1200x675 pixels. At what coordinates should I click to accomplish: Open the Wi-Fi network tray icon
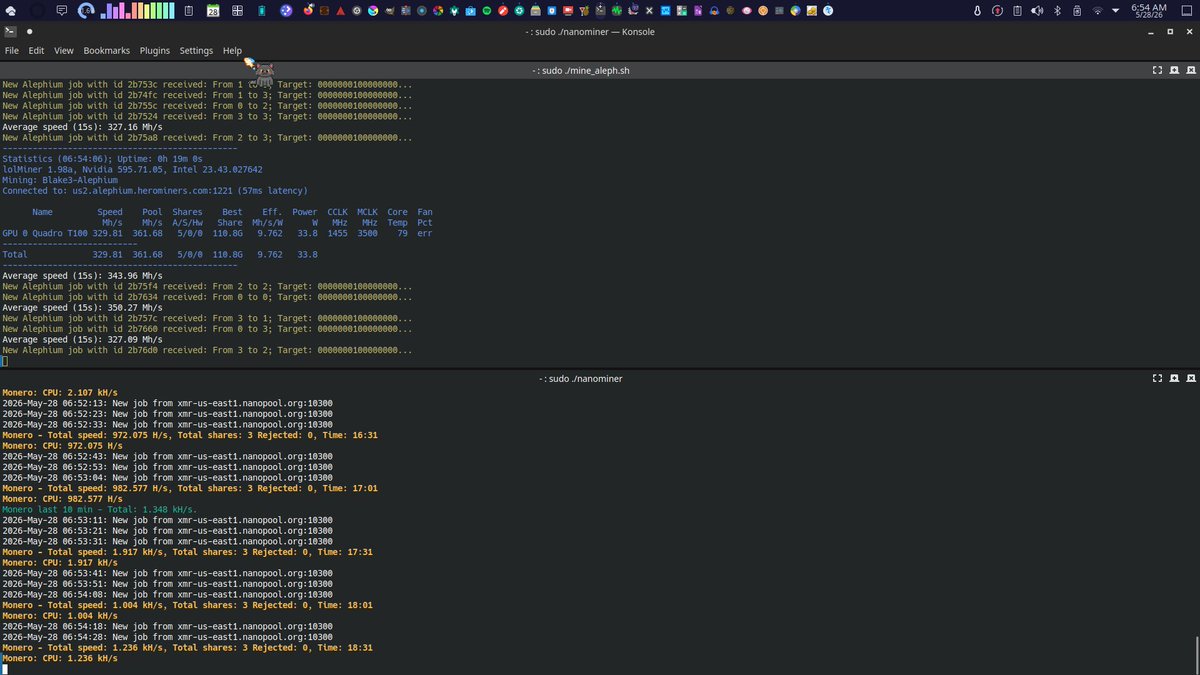tap(1097, 10)
